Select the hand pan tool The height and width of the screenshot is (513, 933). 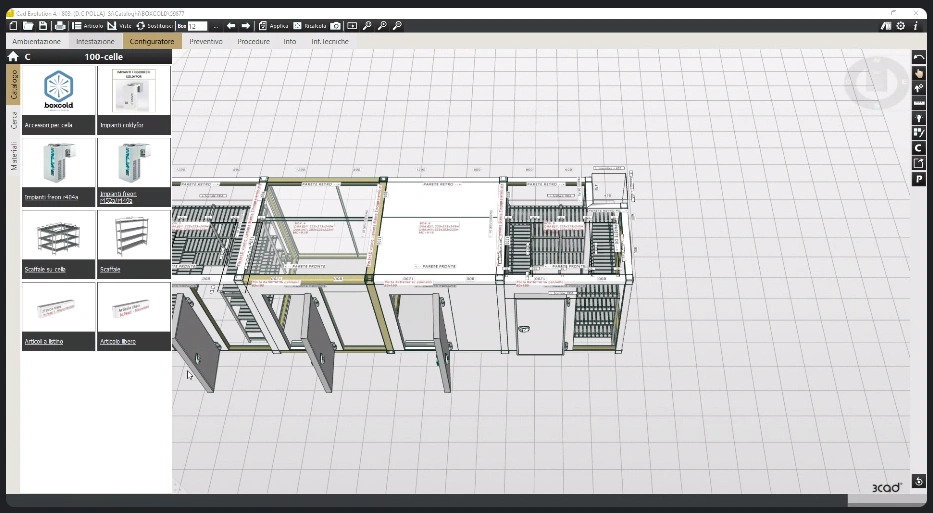(919, 74)
